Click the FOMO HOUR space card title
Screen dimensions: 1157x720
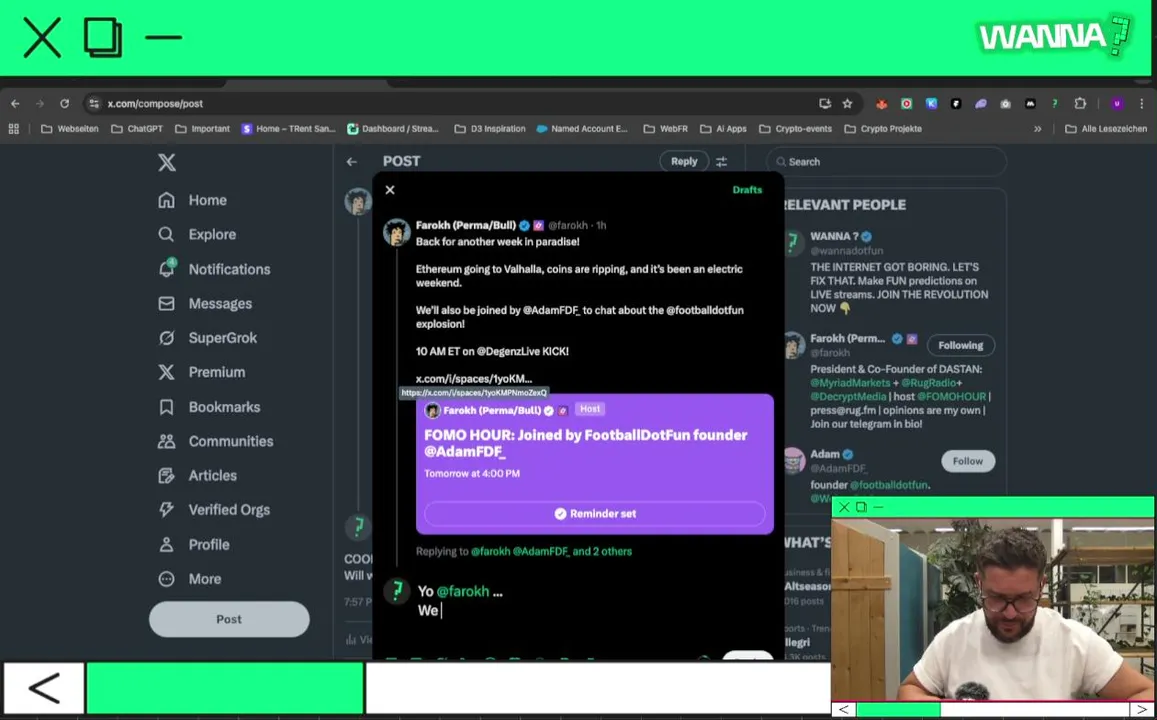pyautogui.click(x=586, y=443)
